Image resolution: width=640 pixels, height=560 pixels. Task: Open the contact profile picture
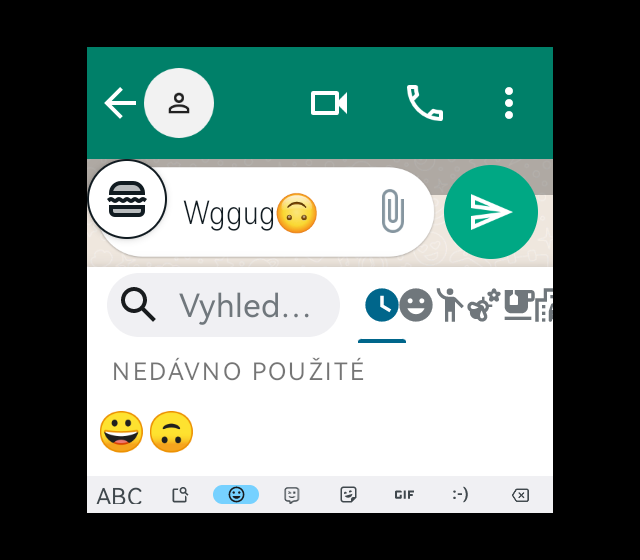(x=179, y=103)
